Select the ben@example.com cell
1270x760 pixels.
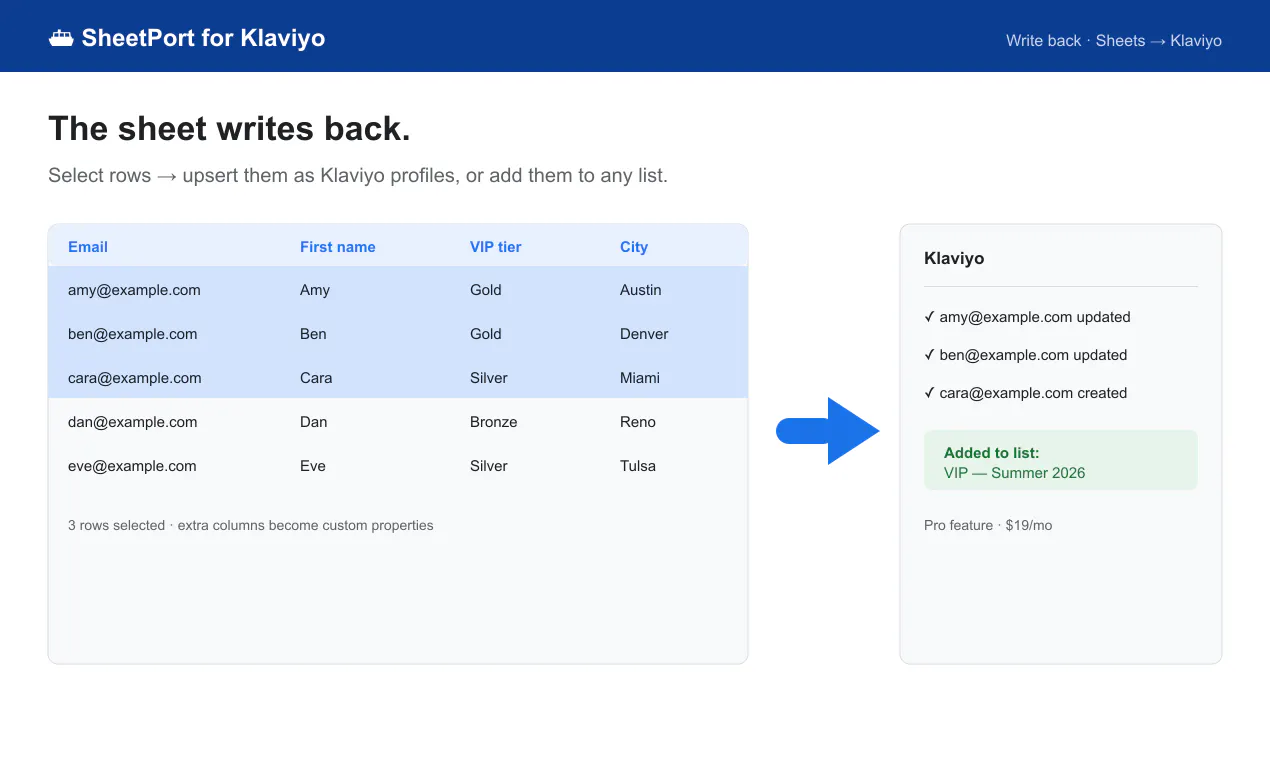tap(133, 334)
